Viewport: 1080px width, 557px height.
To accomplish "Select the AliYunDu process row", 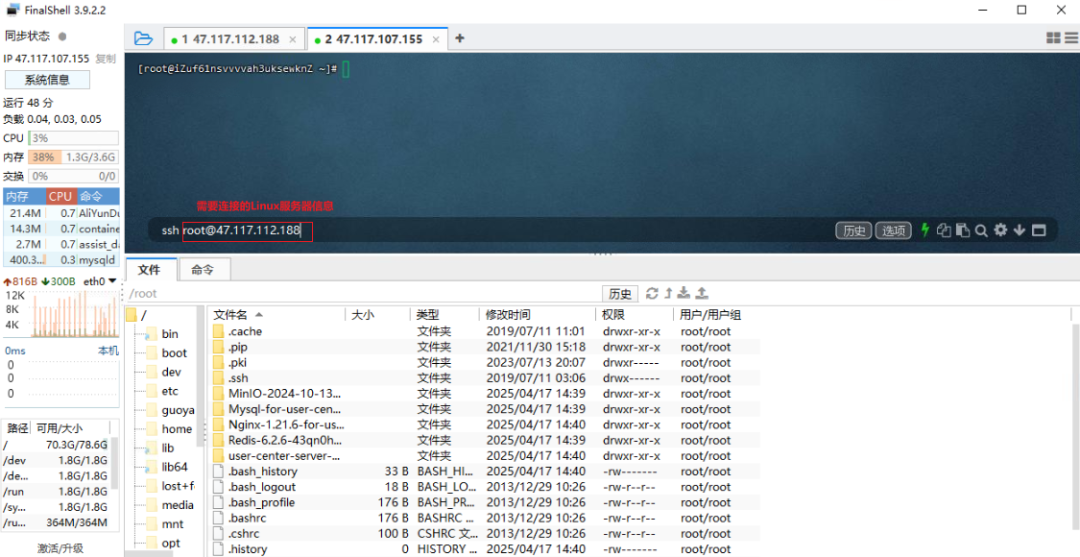I will click(61, 213).
